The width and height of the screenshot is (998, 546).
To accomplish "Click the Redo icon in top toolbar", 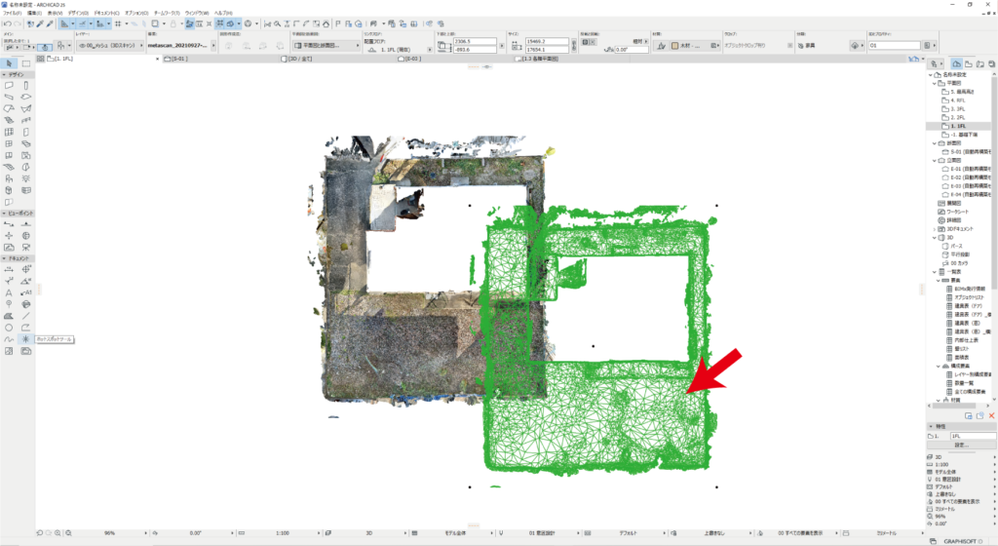I will [17, 24].
